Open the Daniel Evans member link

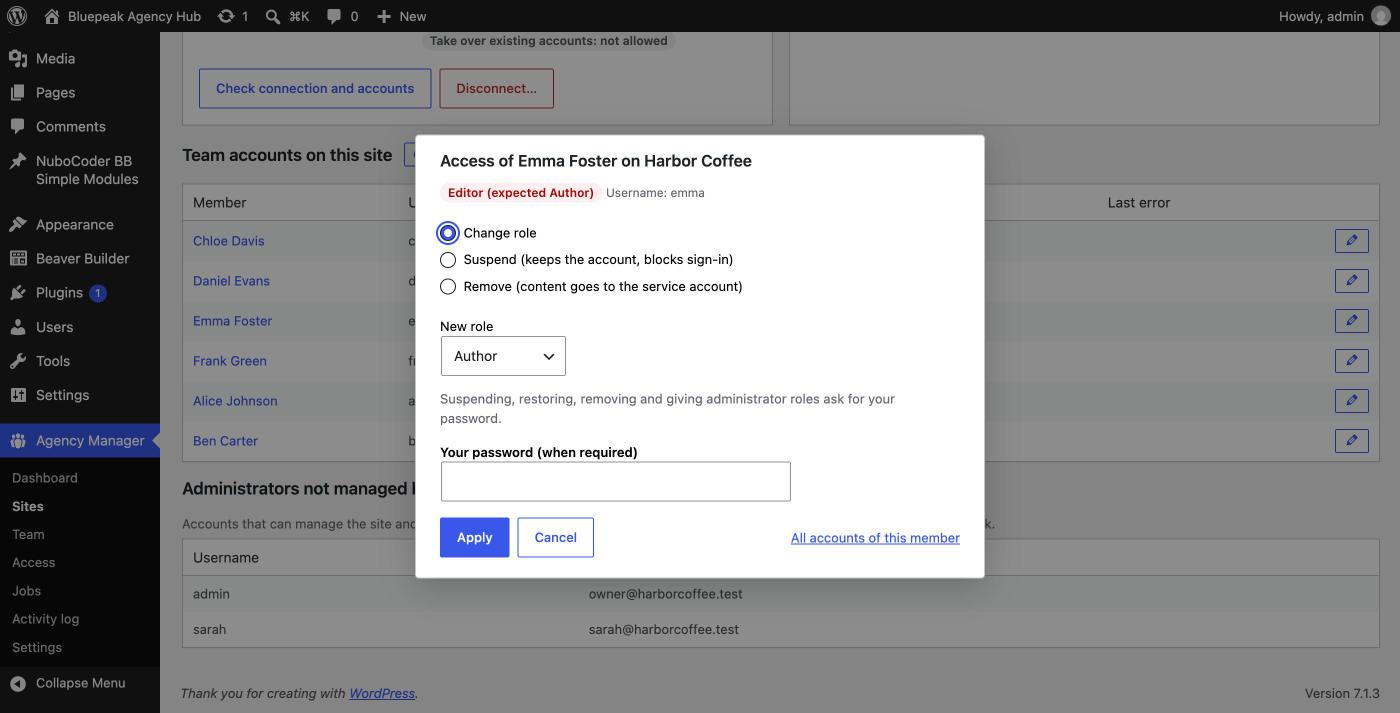click(x=231, y=281)
